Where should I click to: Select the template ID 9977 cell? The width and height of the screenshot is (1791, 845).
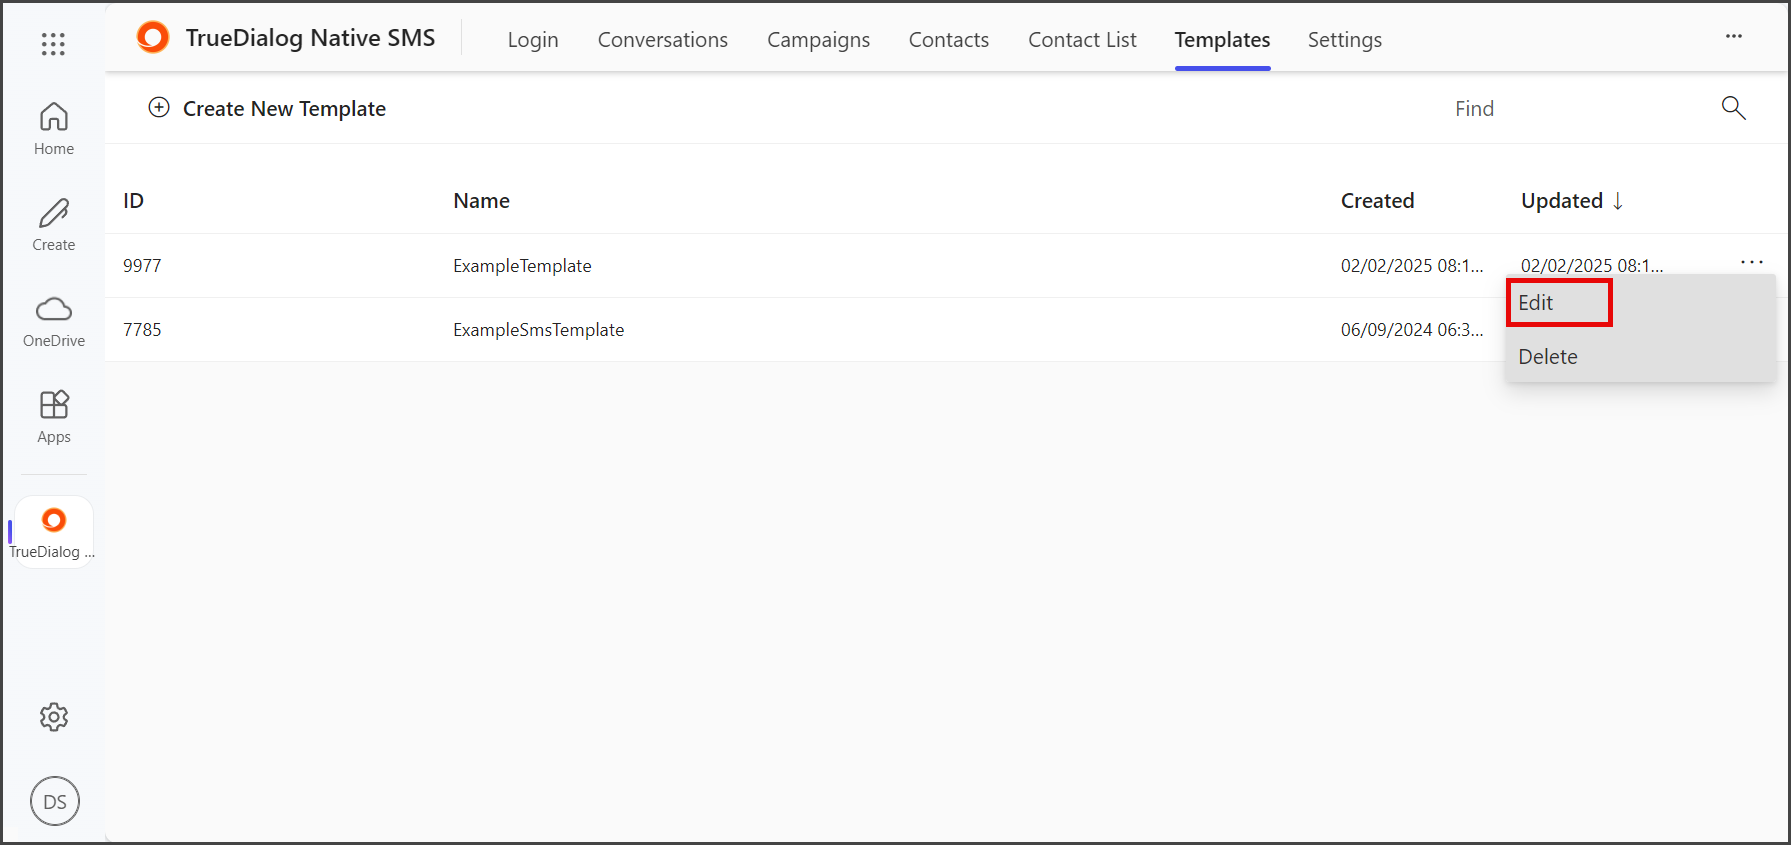point(142,266)
